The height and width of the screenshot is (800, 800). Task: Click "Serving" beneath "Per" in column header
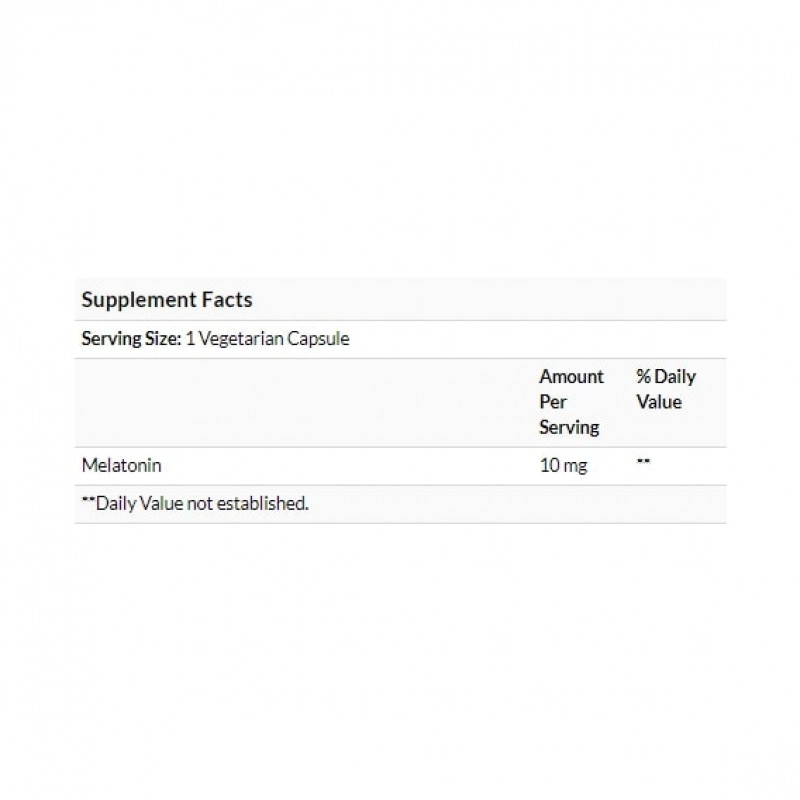pos(569,427)
